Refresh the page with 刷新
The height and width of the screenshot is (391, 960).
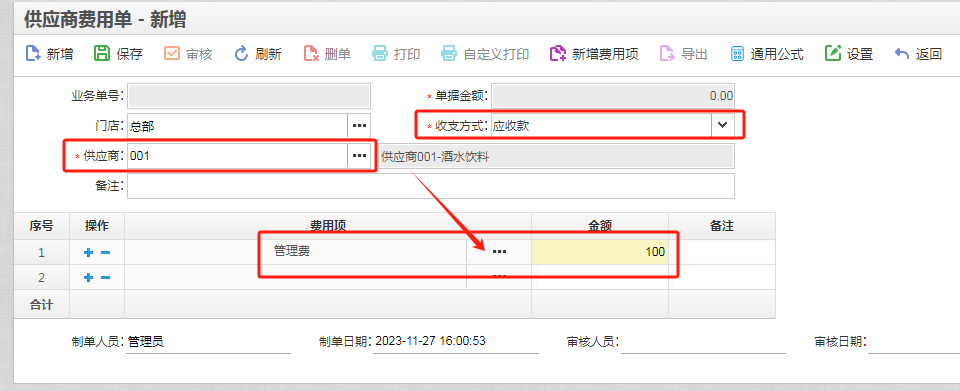(241, 54)
